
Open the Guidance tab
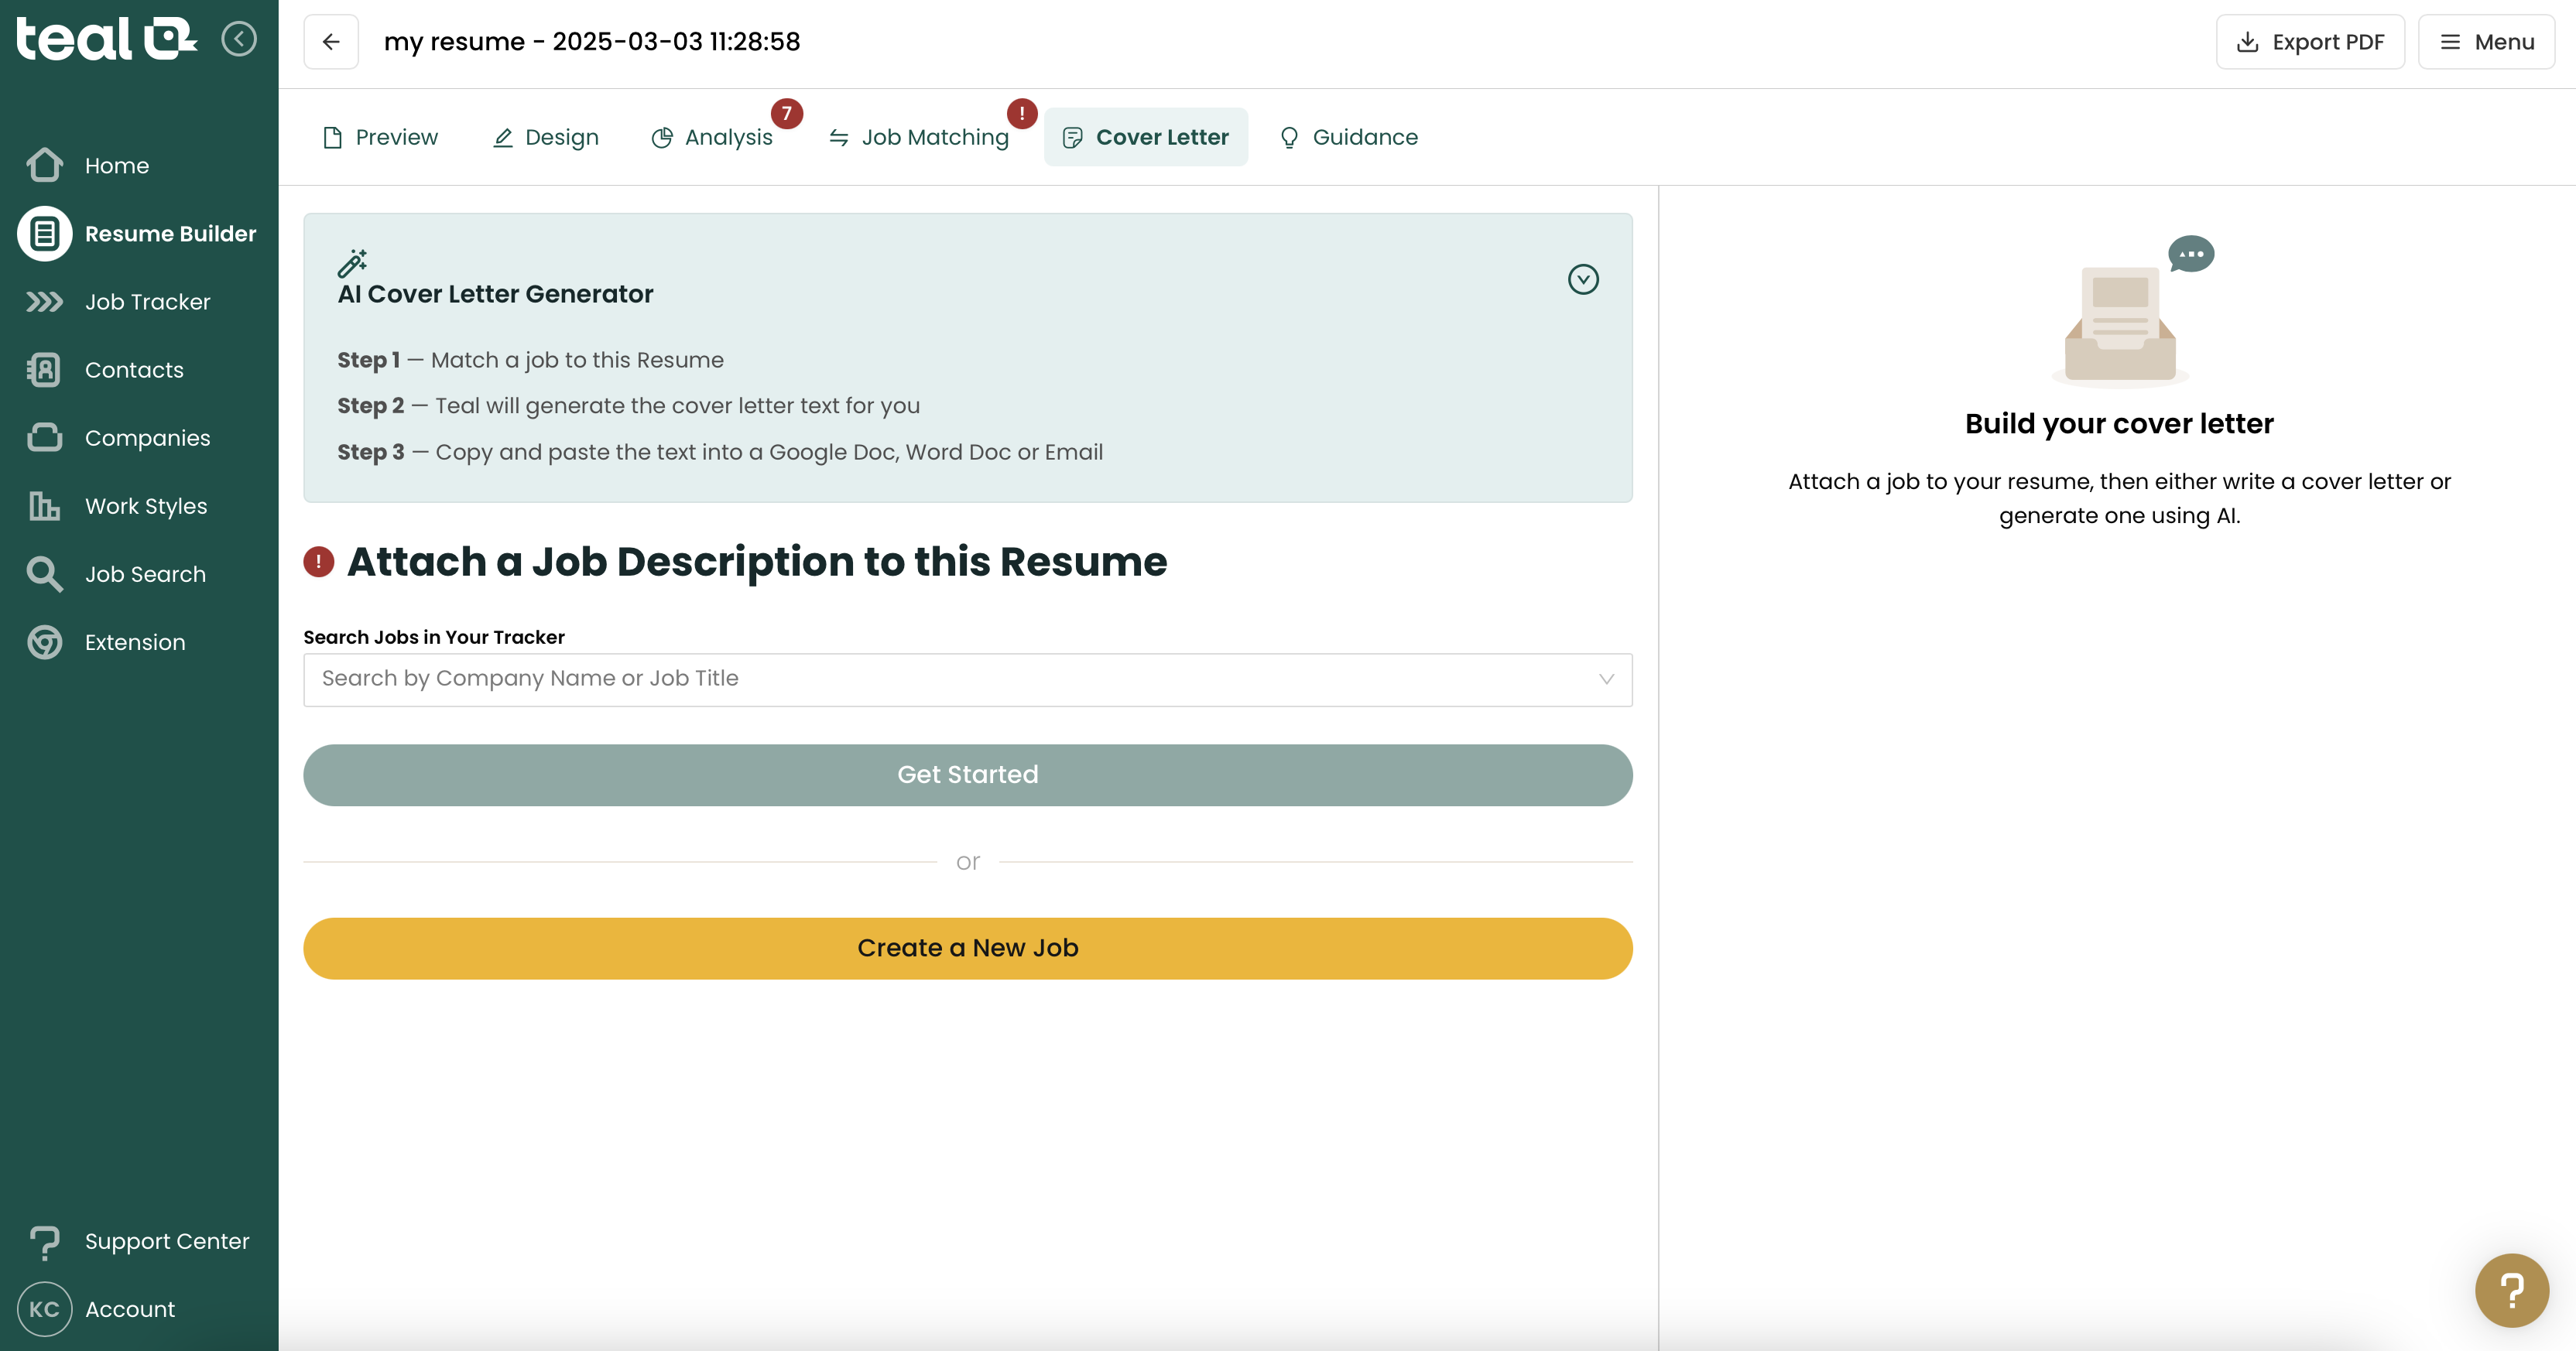(x=1349, y=137)
